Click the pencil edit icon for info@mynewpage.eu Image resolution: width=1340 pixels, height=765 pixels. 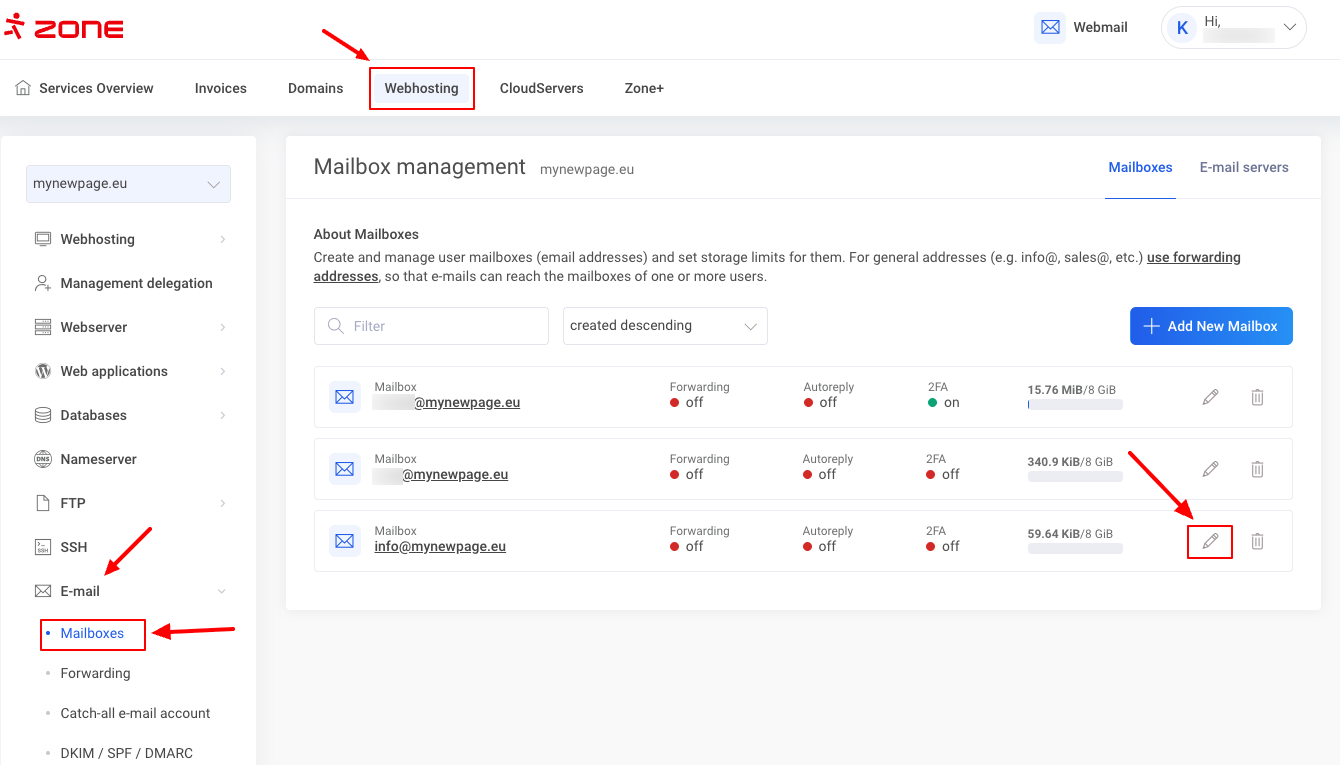[x=1210, y=541]
